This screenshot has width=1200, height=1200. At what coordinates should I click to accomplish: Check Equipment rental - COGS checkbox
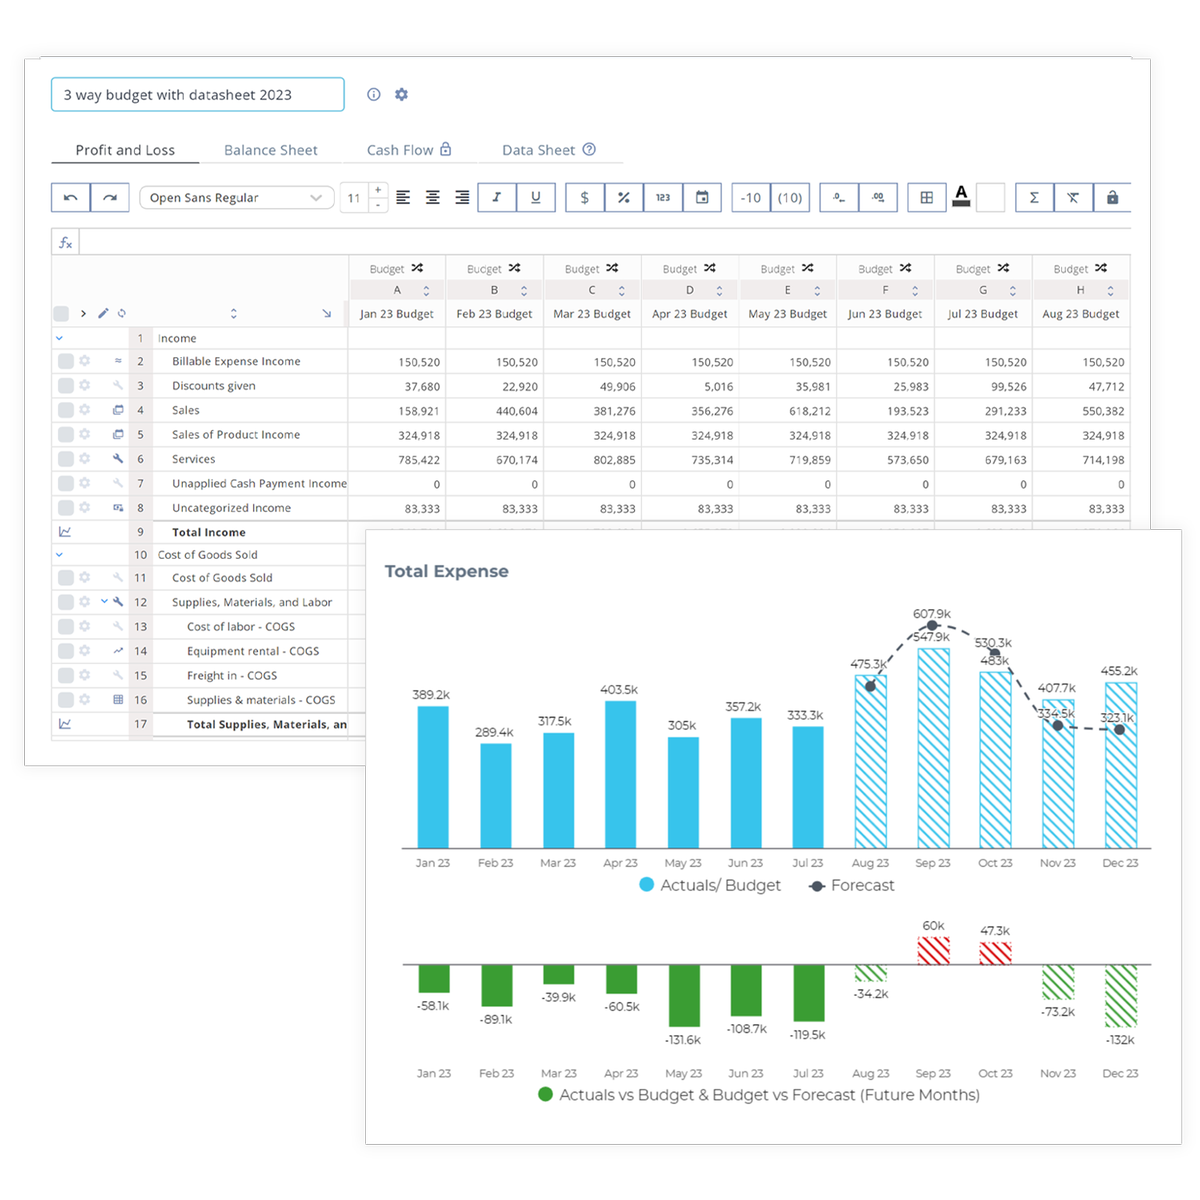[x=65, y=651]
